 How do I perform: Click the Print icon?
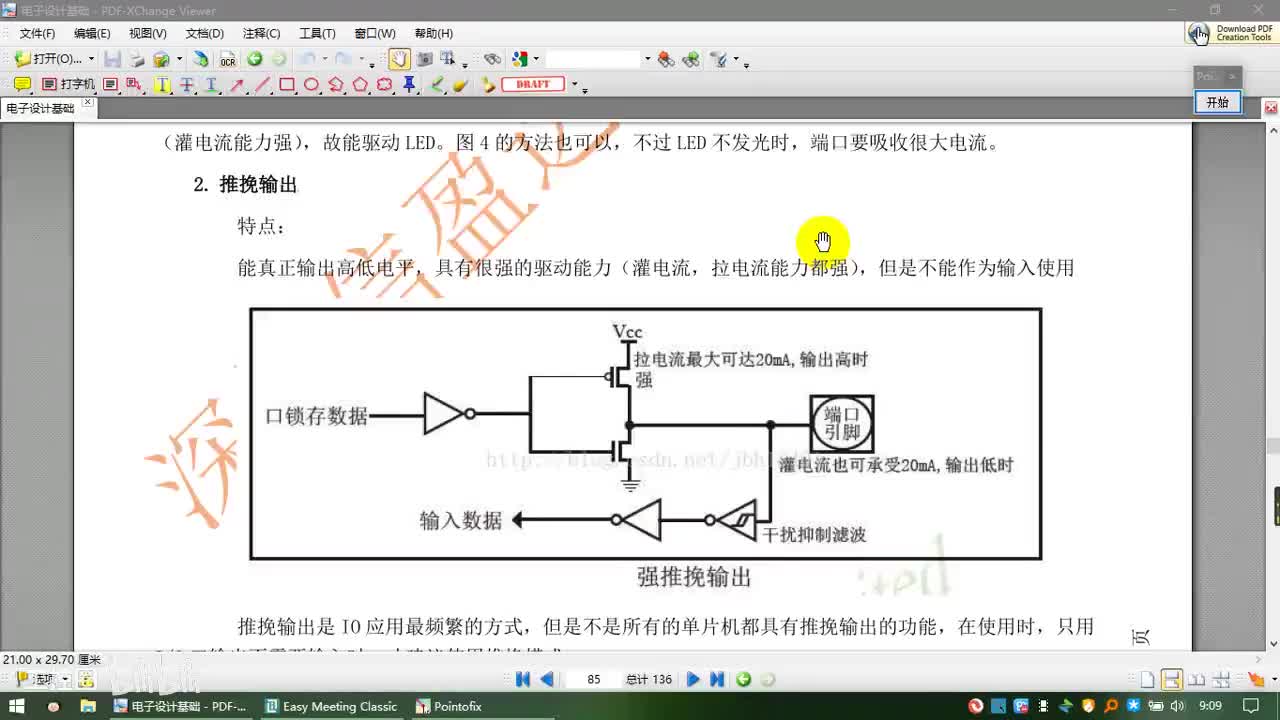[x=137, y=59]
